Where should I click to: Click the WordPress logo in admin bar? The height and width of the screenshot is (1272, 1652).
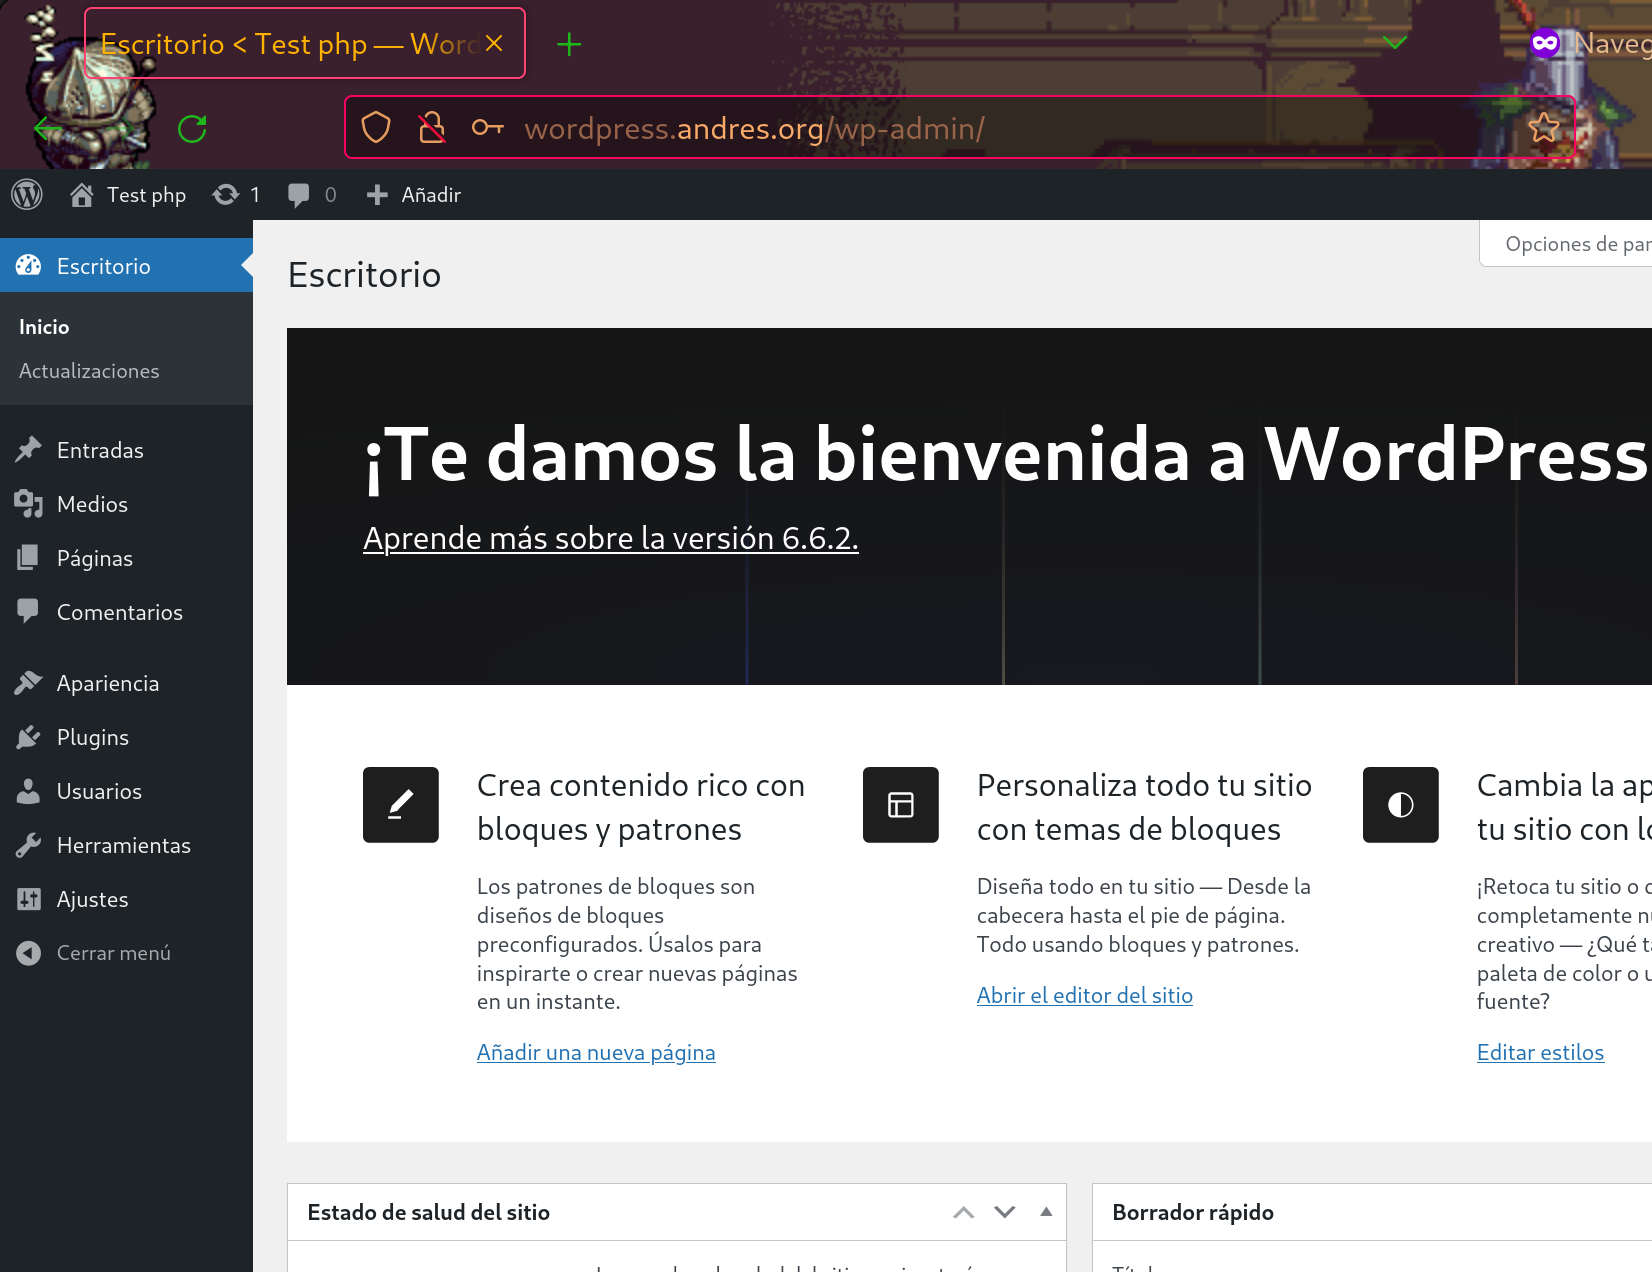point(27,194)
